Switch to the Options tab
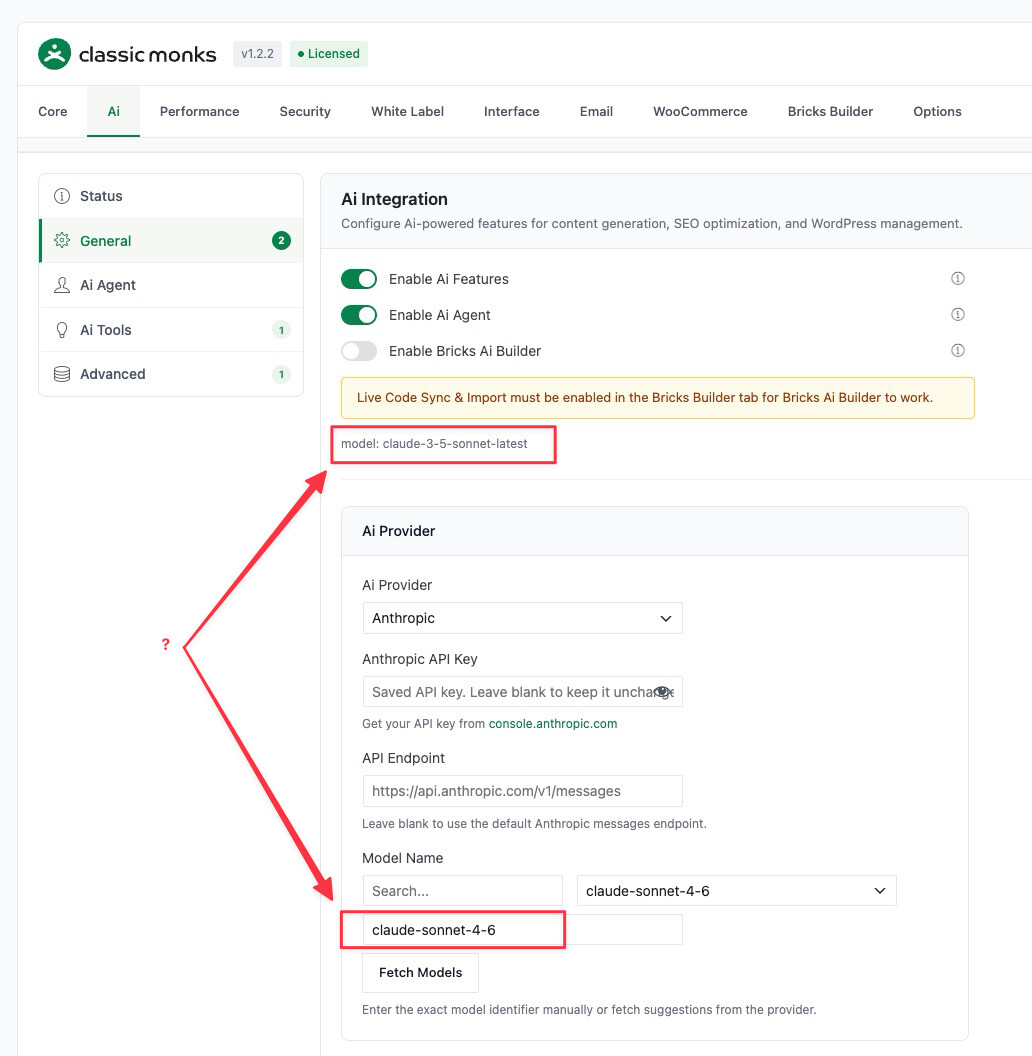1032x1056 pixels. pos(937,111)
